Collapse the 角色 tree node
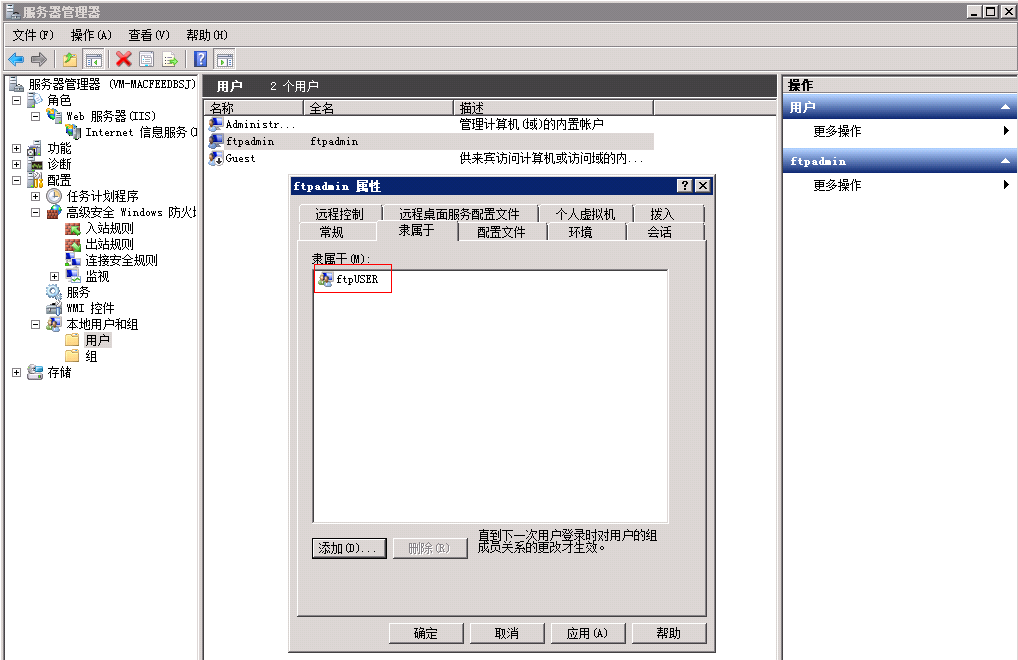1018x660 pixels. (16, 100)
